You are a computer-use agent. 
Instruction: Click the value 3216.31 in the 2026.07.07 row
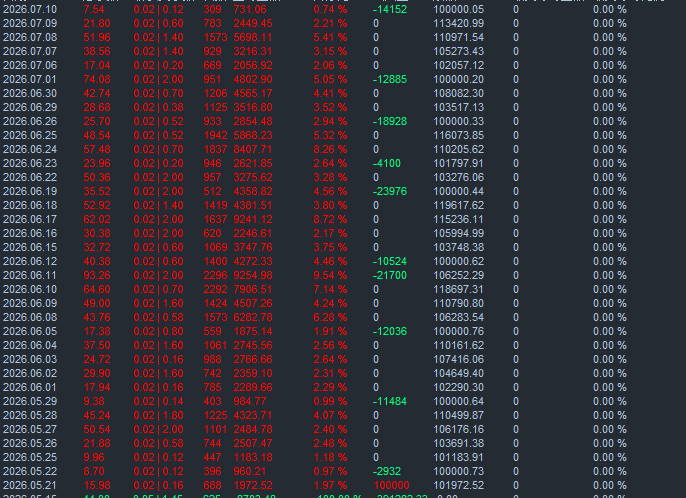[252, 51]
